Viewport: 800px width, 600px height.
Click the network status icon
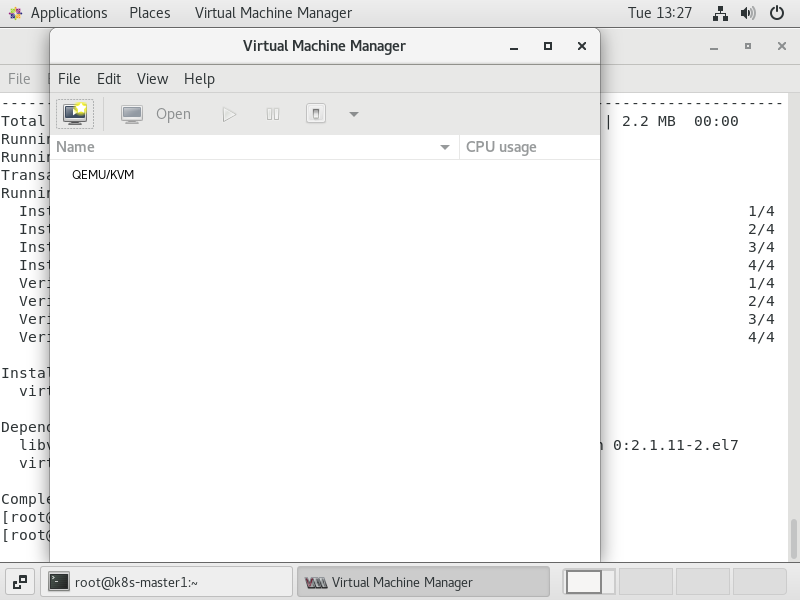pyautogui.click(x=720, y=13)
